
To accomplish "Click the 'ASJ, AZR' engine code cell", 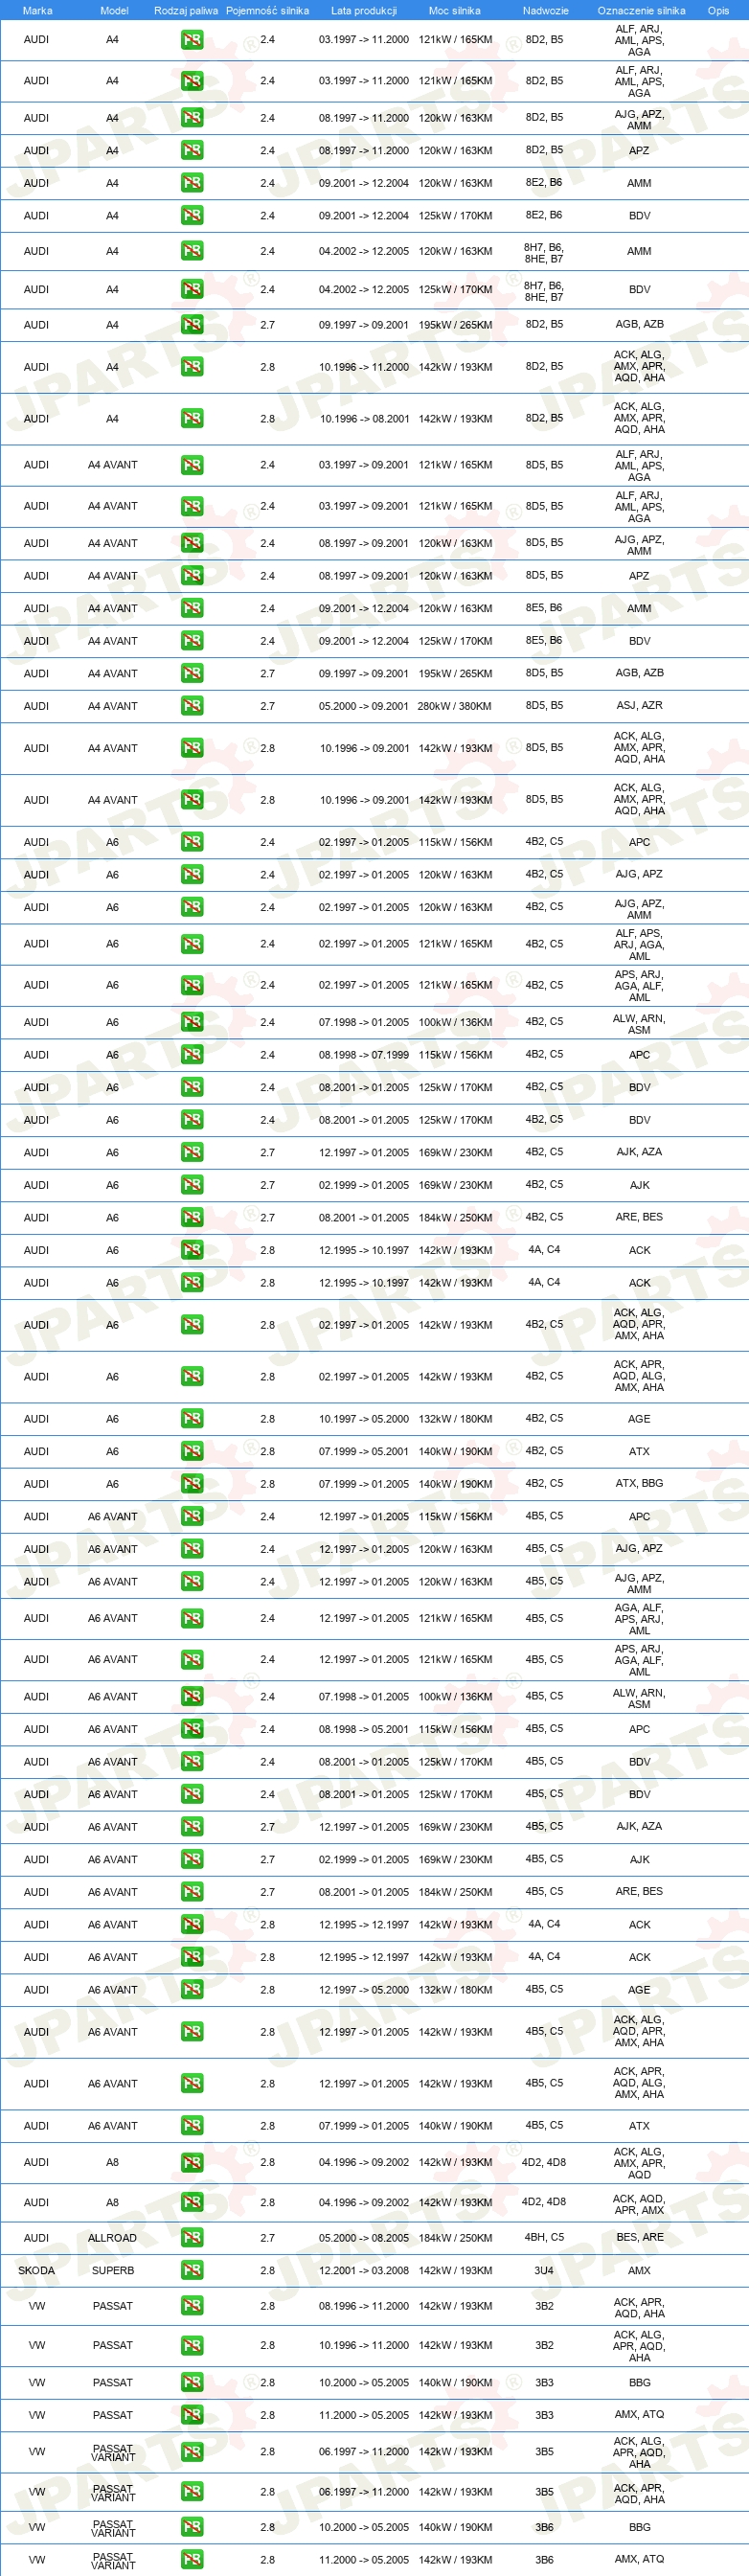I will [639, 705].
